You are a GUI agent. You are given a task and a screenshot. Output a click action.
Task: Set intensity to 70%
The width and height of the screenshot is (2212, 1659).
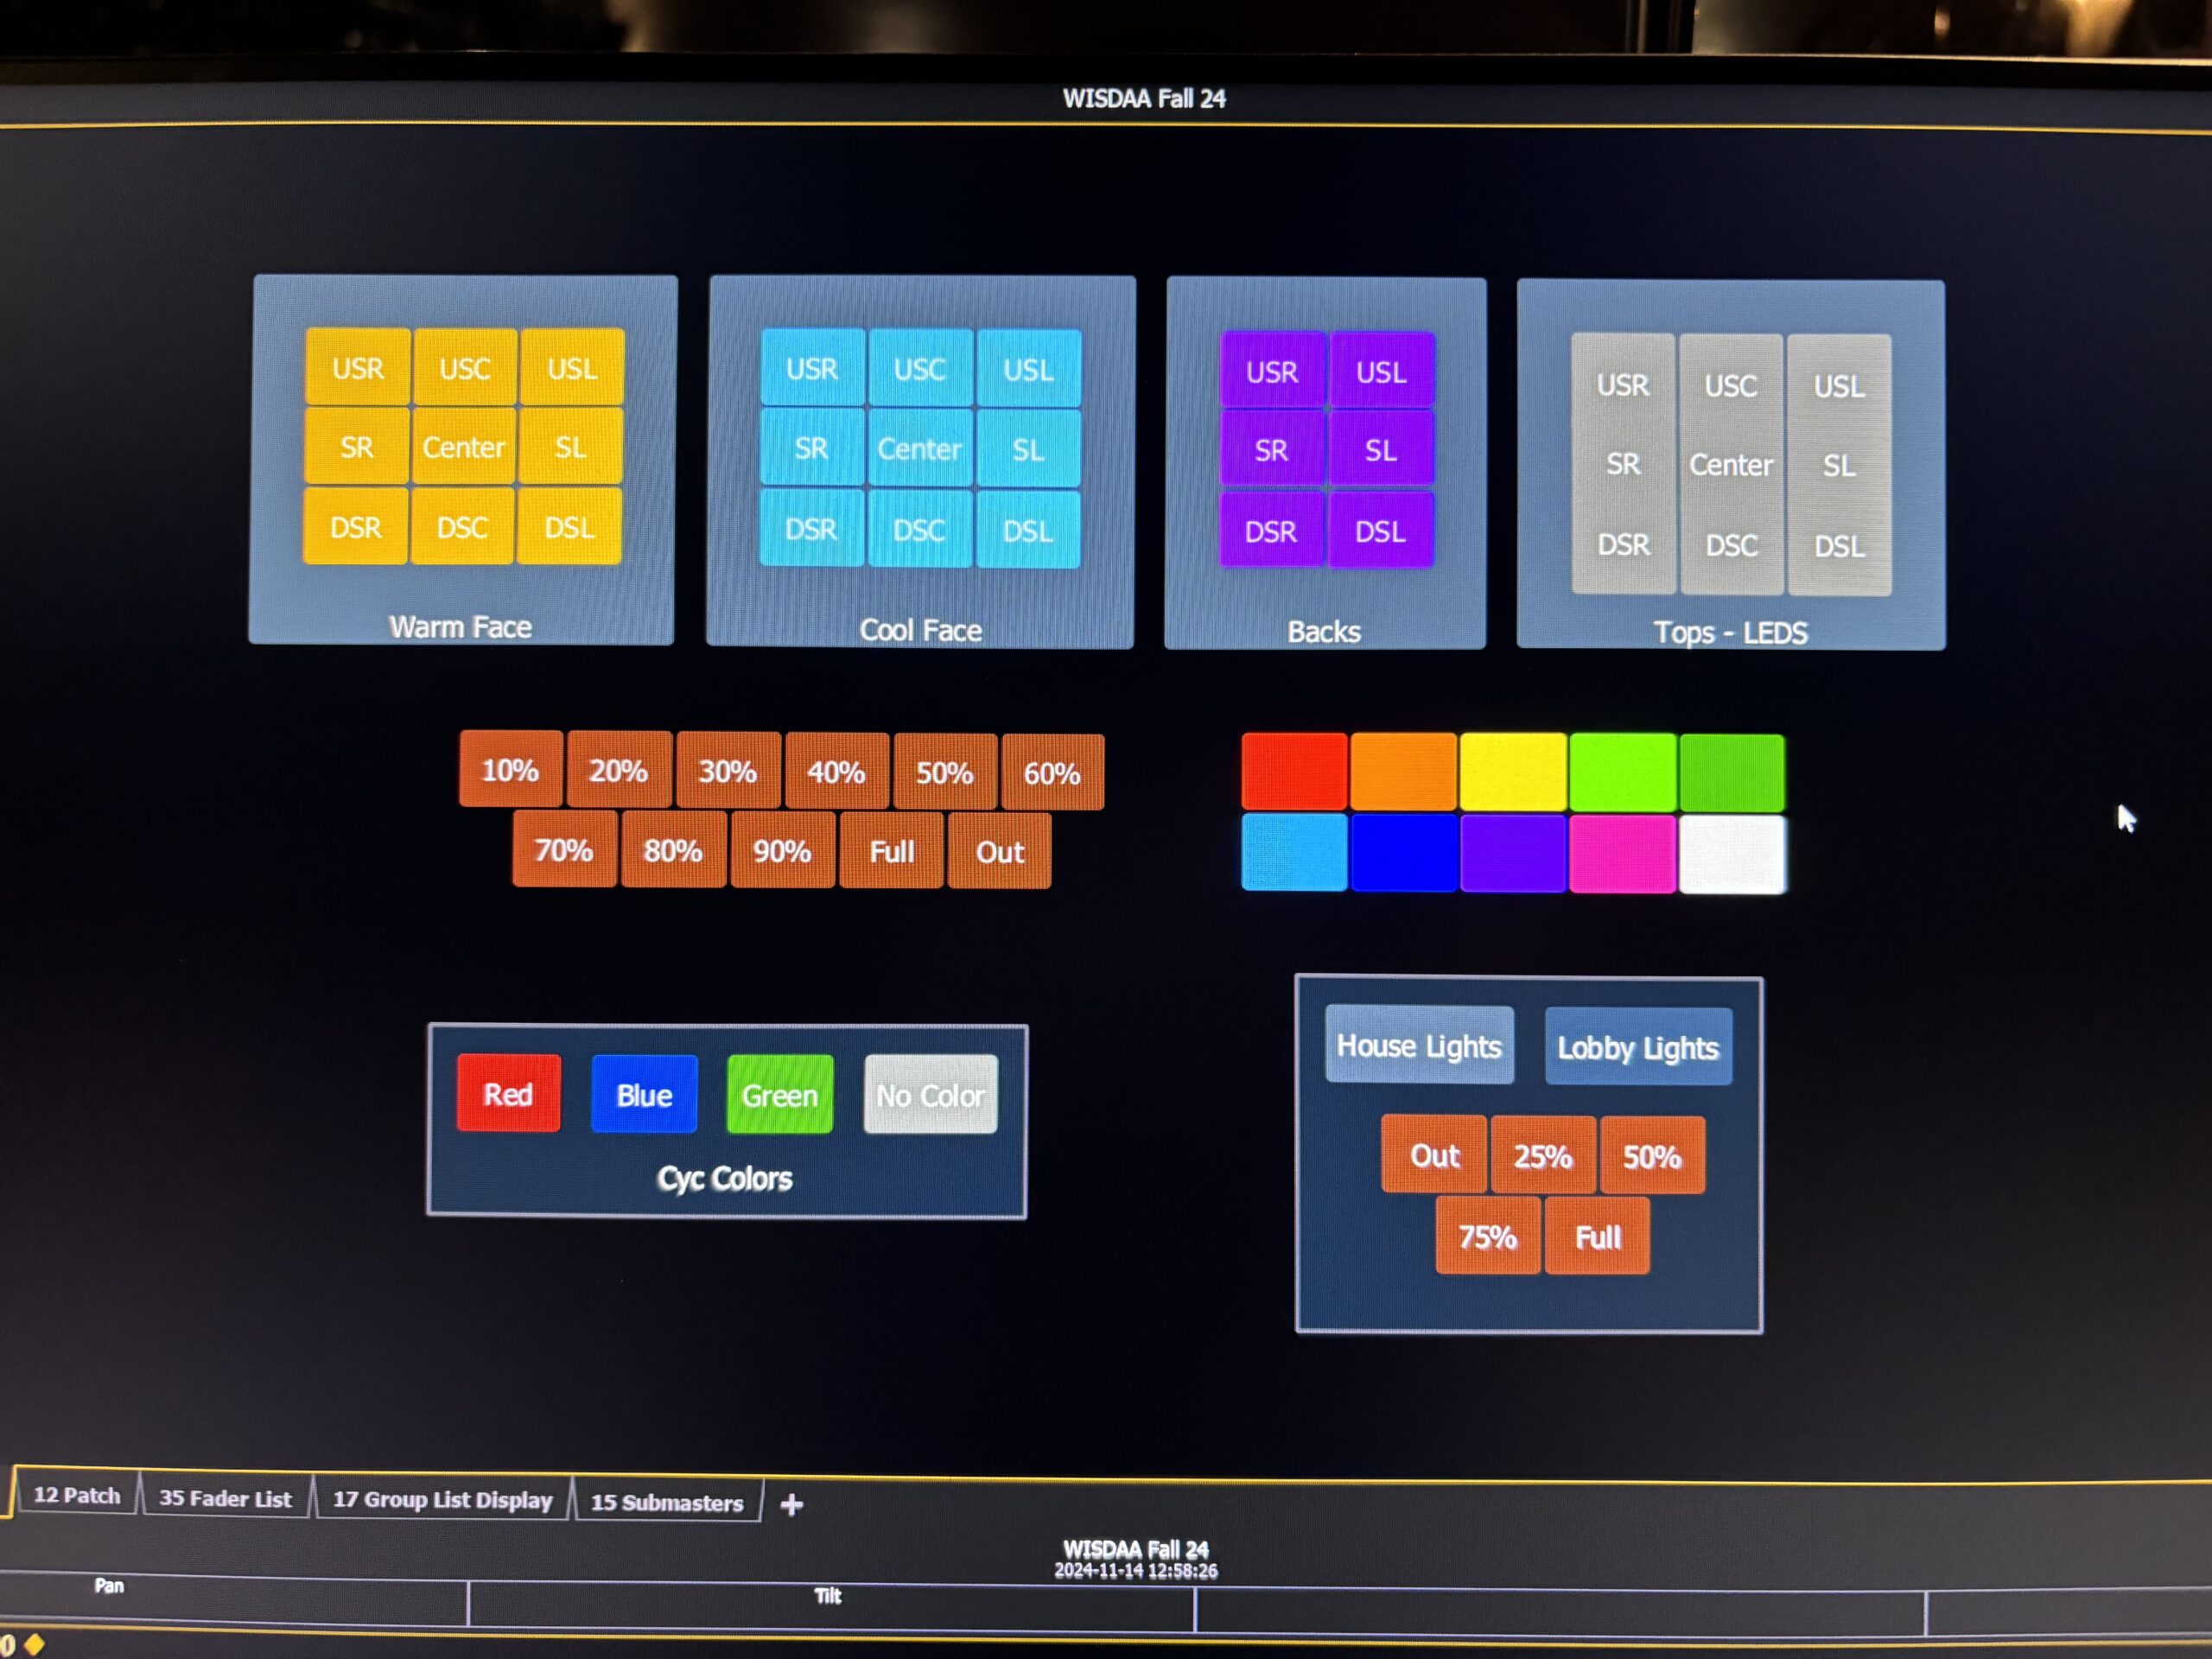(x=564, y=850)
